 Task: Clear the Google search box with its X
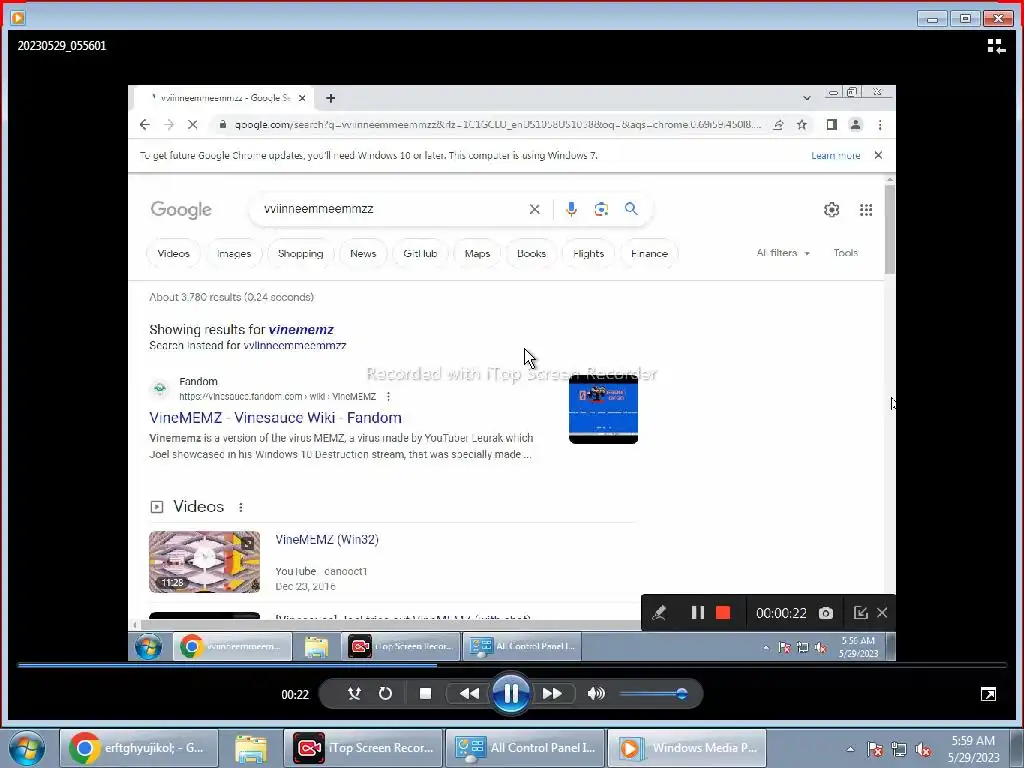click(534, 209)
